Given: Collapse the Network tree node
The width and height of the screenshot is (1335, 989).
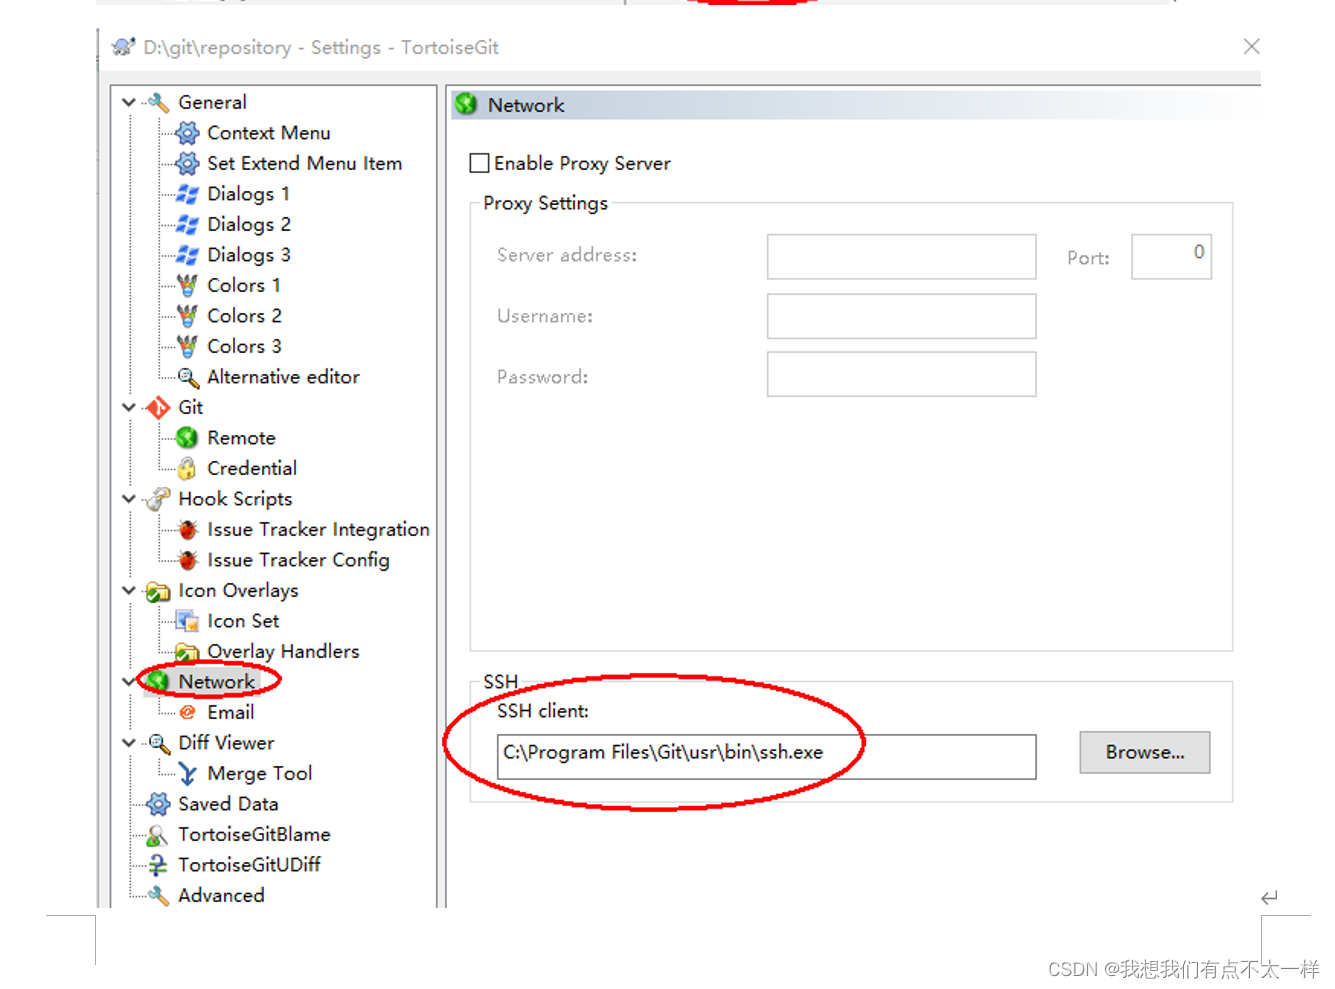Looking at the screenshot, I should click(x=129, y=682).
